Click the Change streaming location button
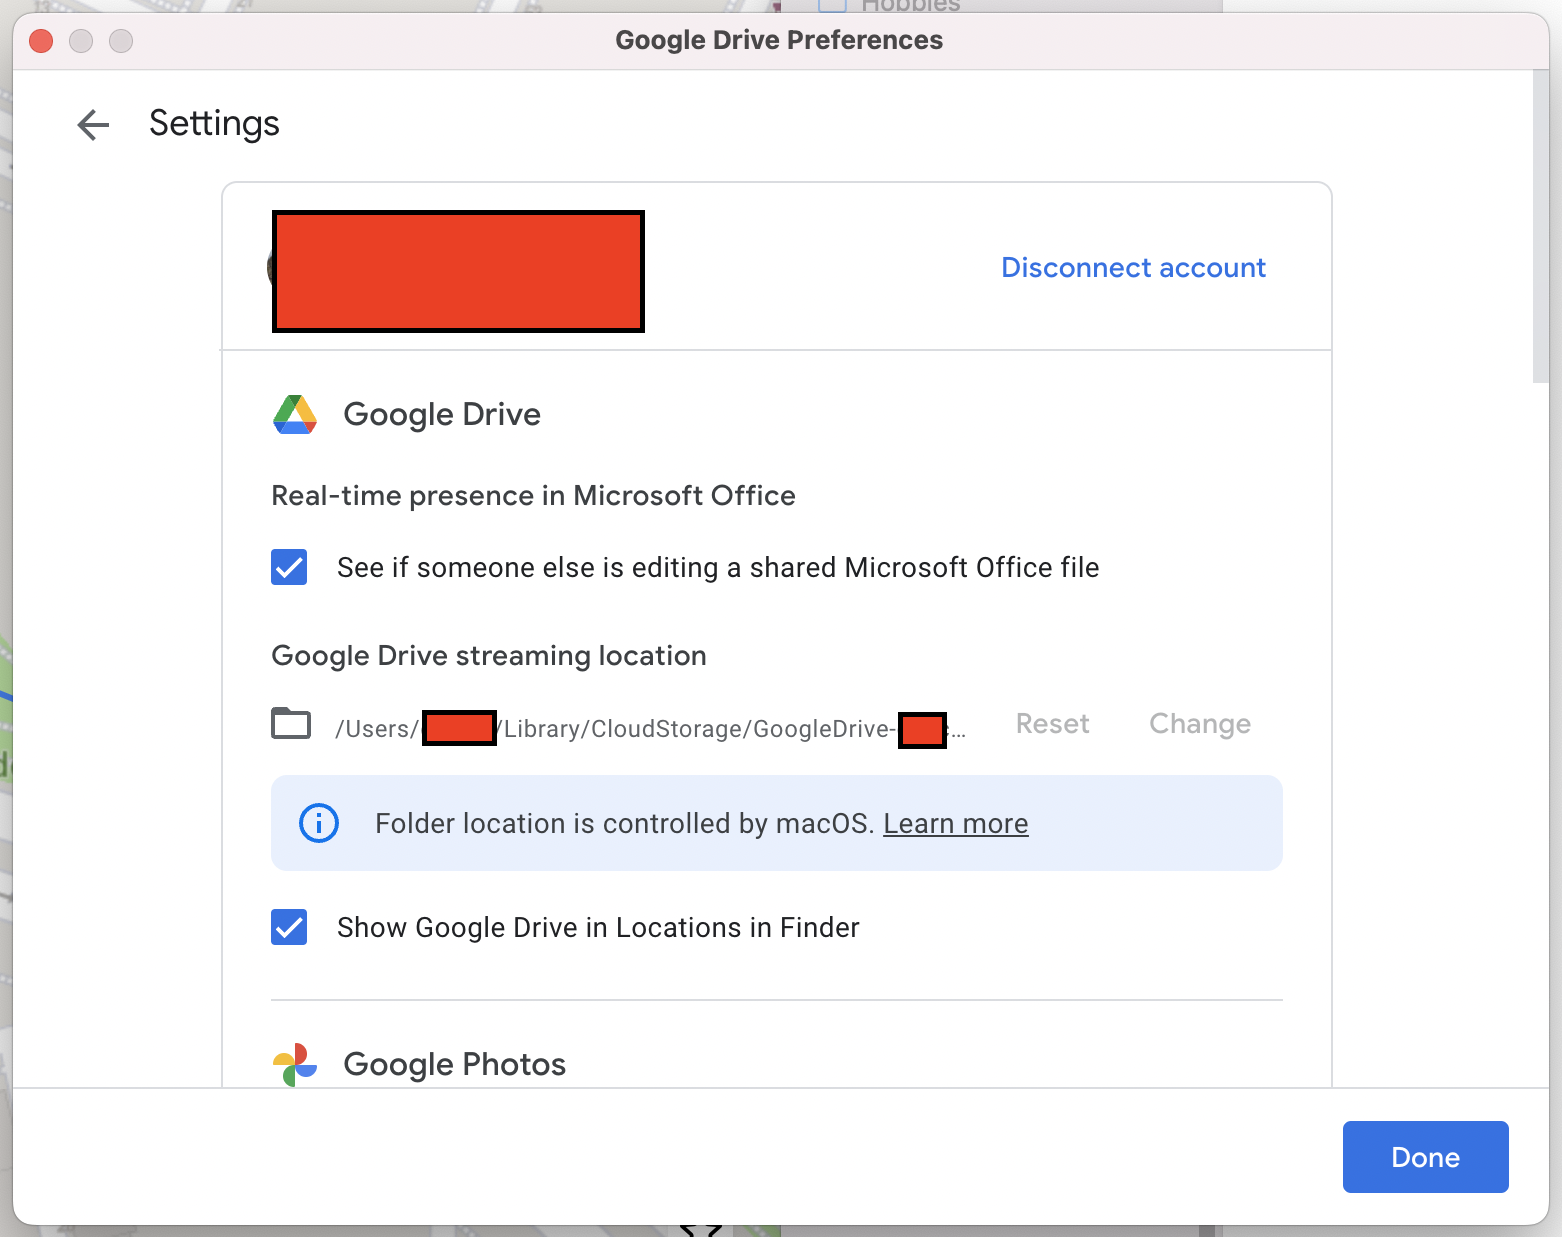The height and width of the screenshot is (1237, 1562). (1200, 723)
